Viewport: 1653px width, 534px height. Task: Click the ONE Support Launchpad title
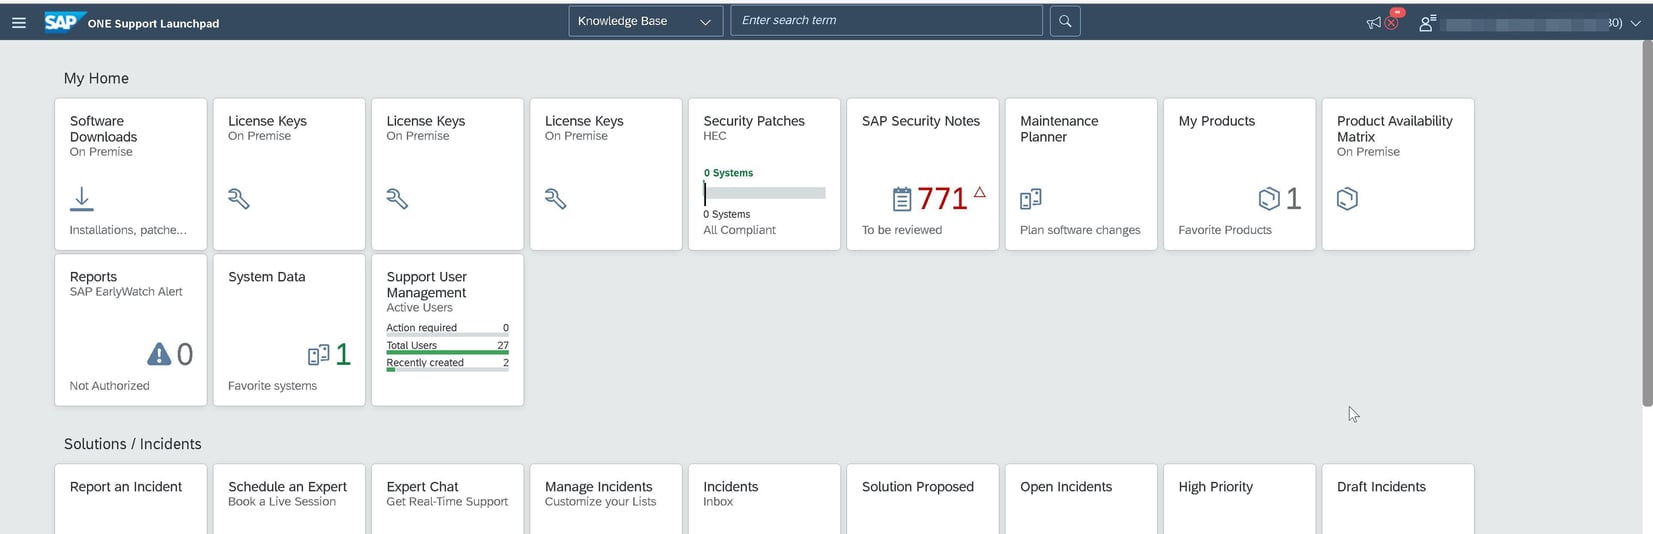(x=153, y=23)
